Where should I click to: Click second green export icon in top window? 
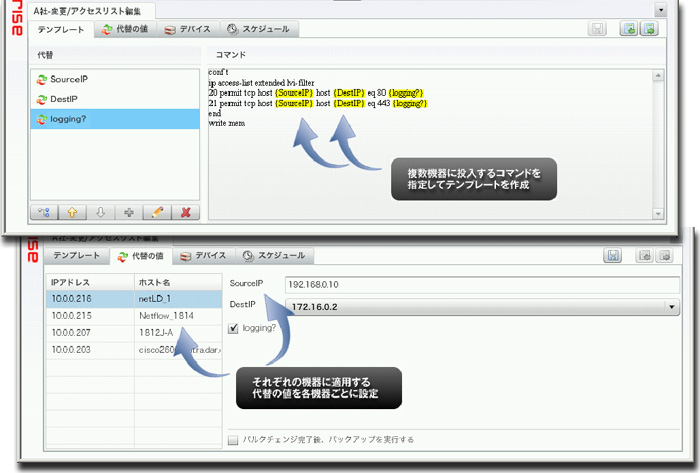tap(650, 29)
